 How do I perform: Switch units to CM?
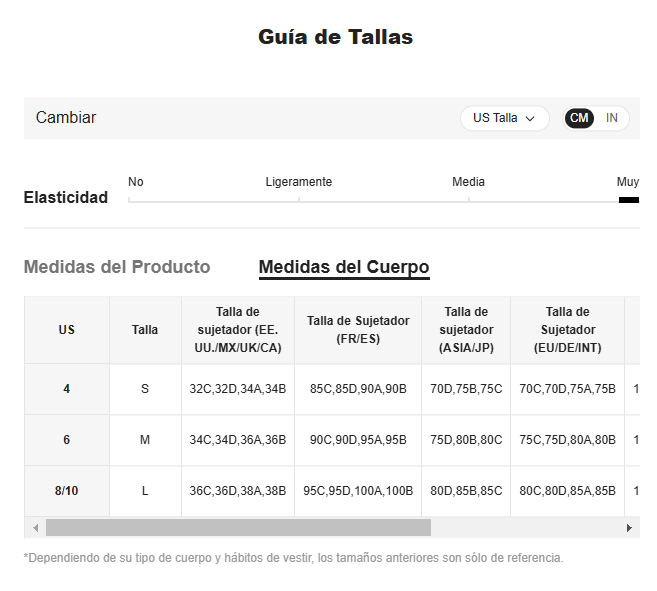point(579,118)
